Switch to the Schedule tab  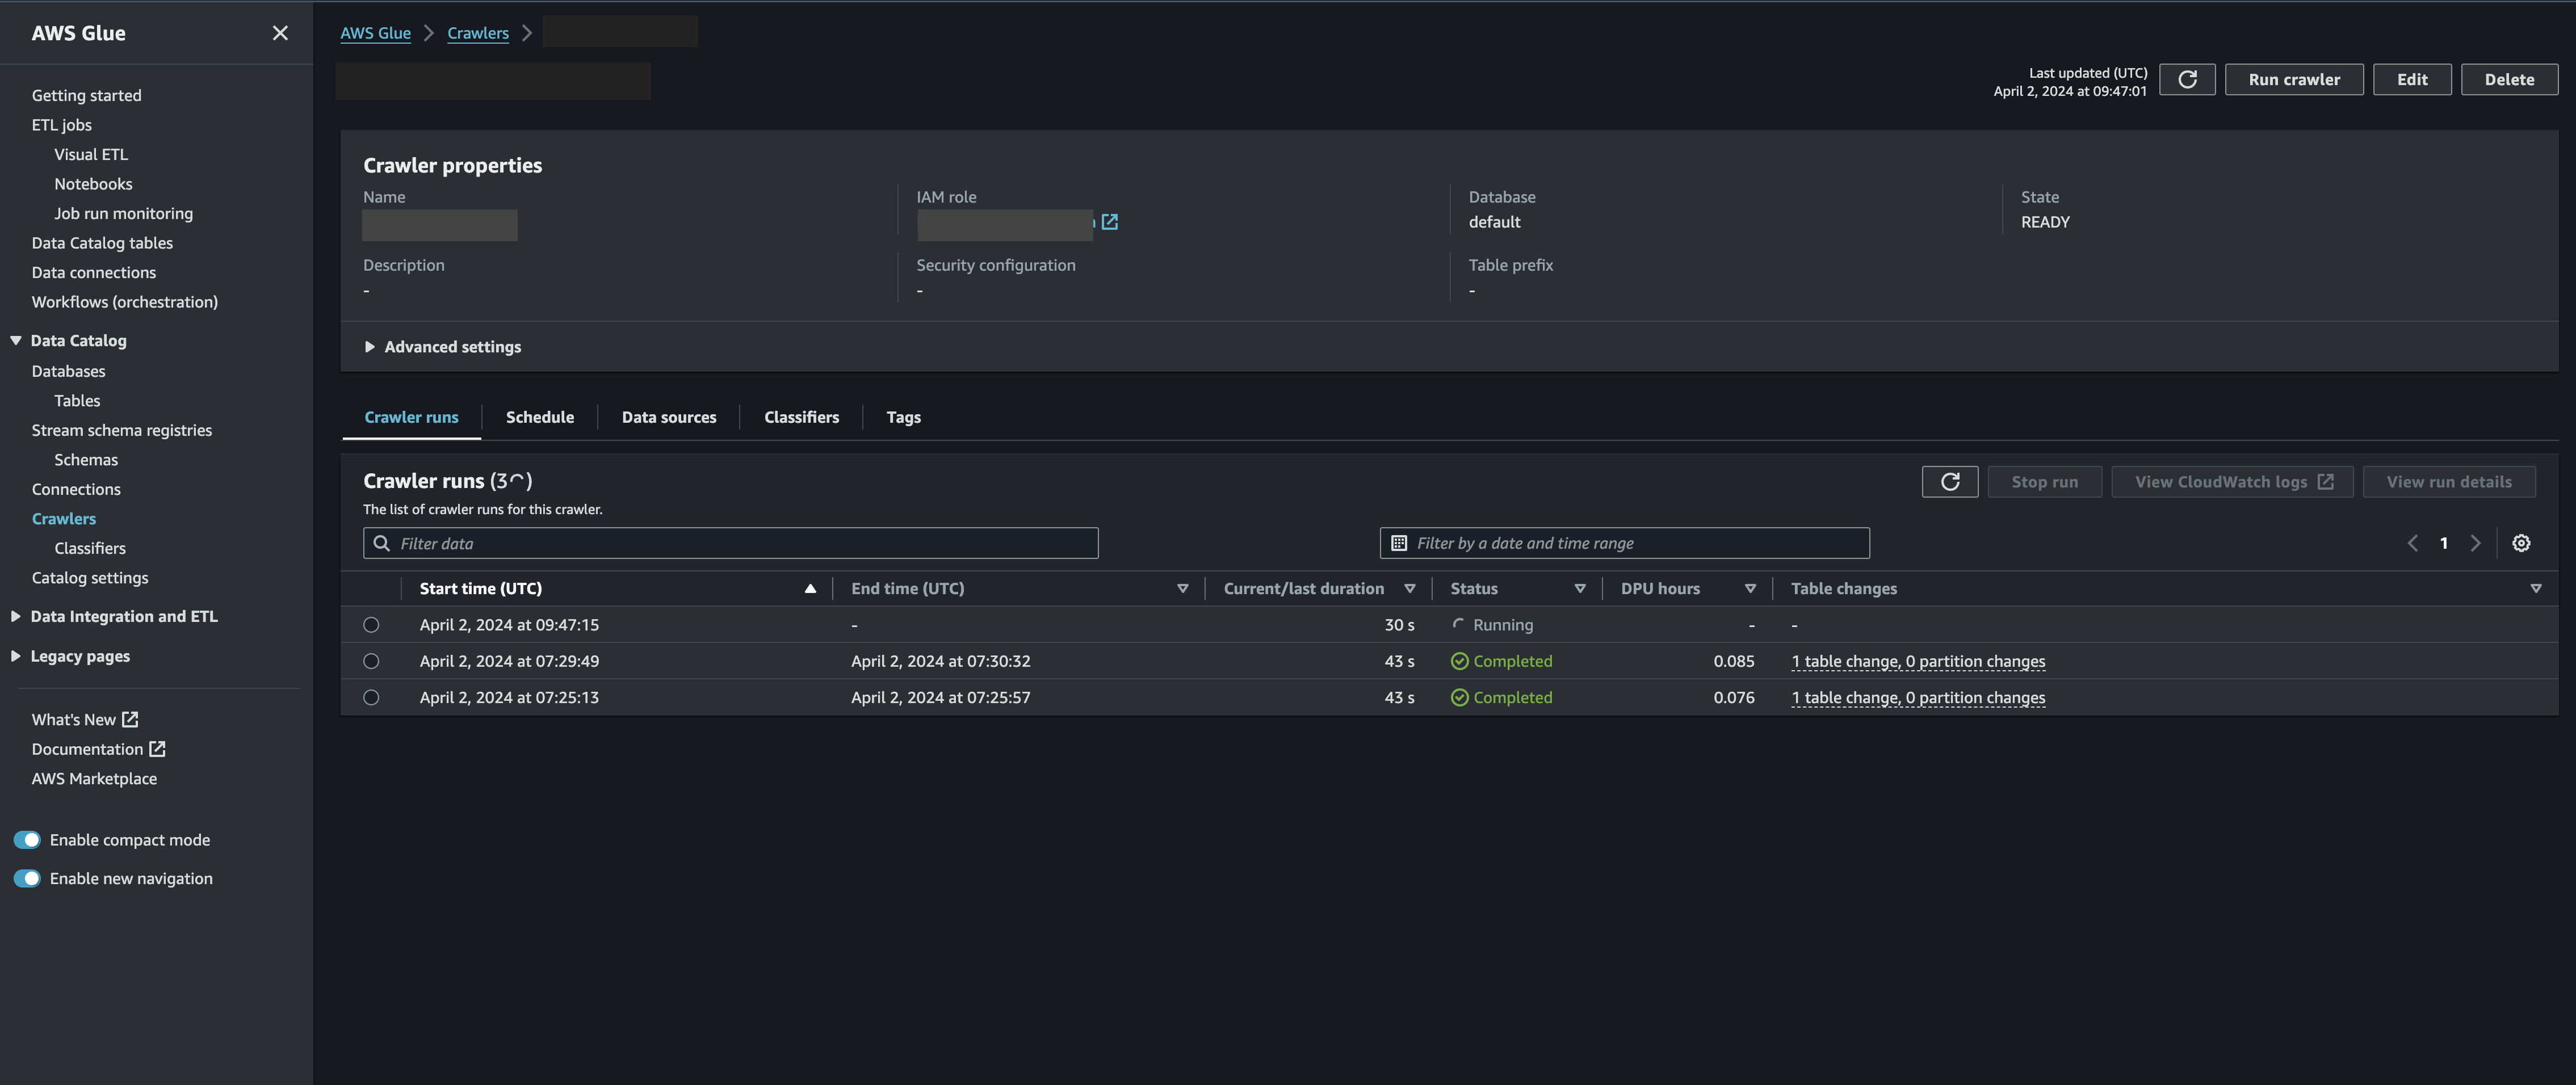point(540,418)
